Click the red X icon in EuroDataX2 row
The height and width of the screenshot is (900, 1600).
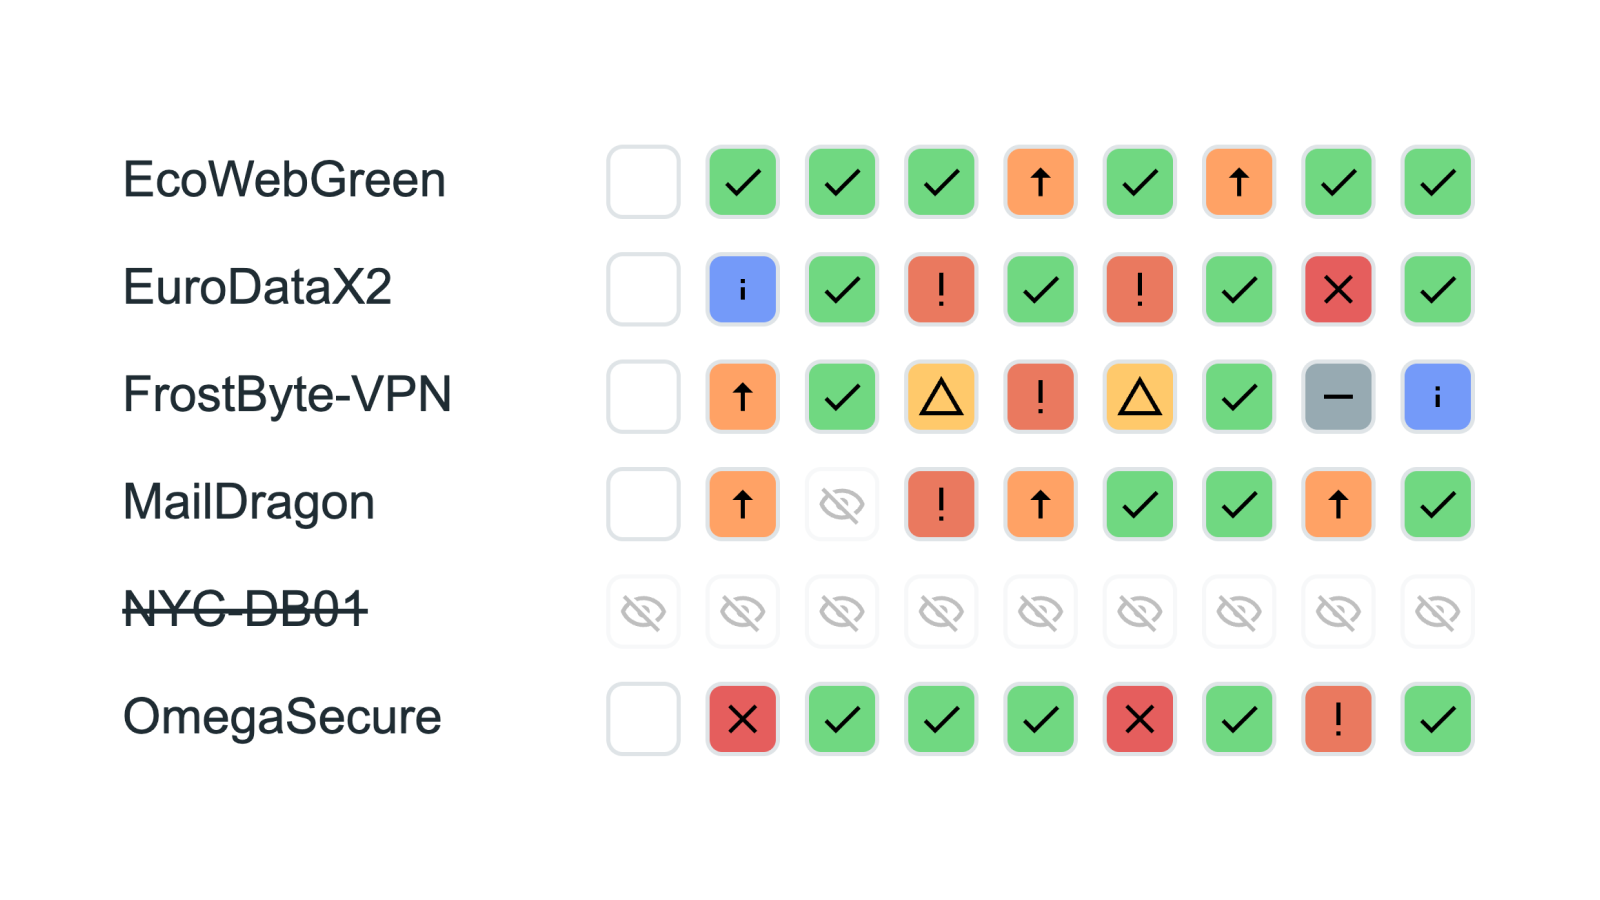[x=1338, y=290]
